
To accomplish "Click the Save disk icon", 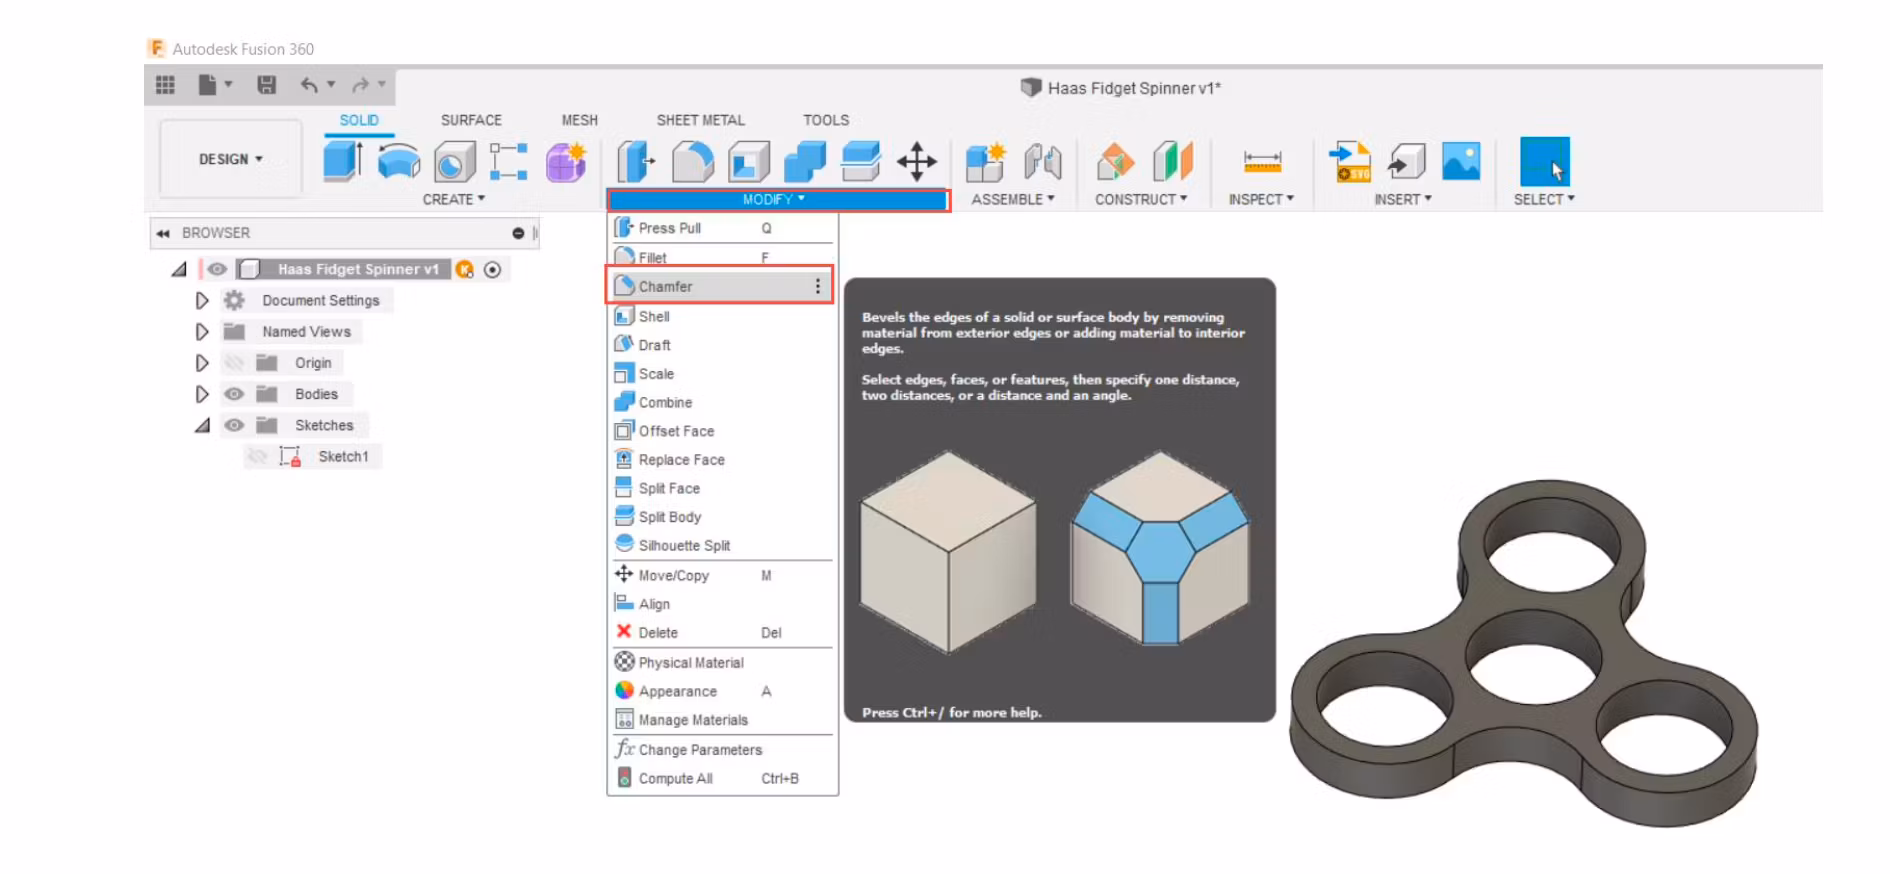I will (266, 86).
